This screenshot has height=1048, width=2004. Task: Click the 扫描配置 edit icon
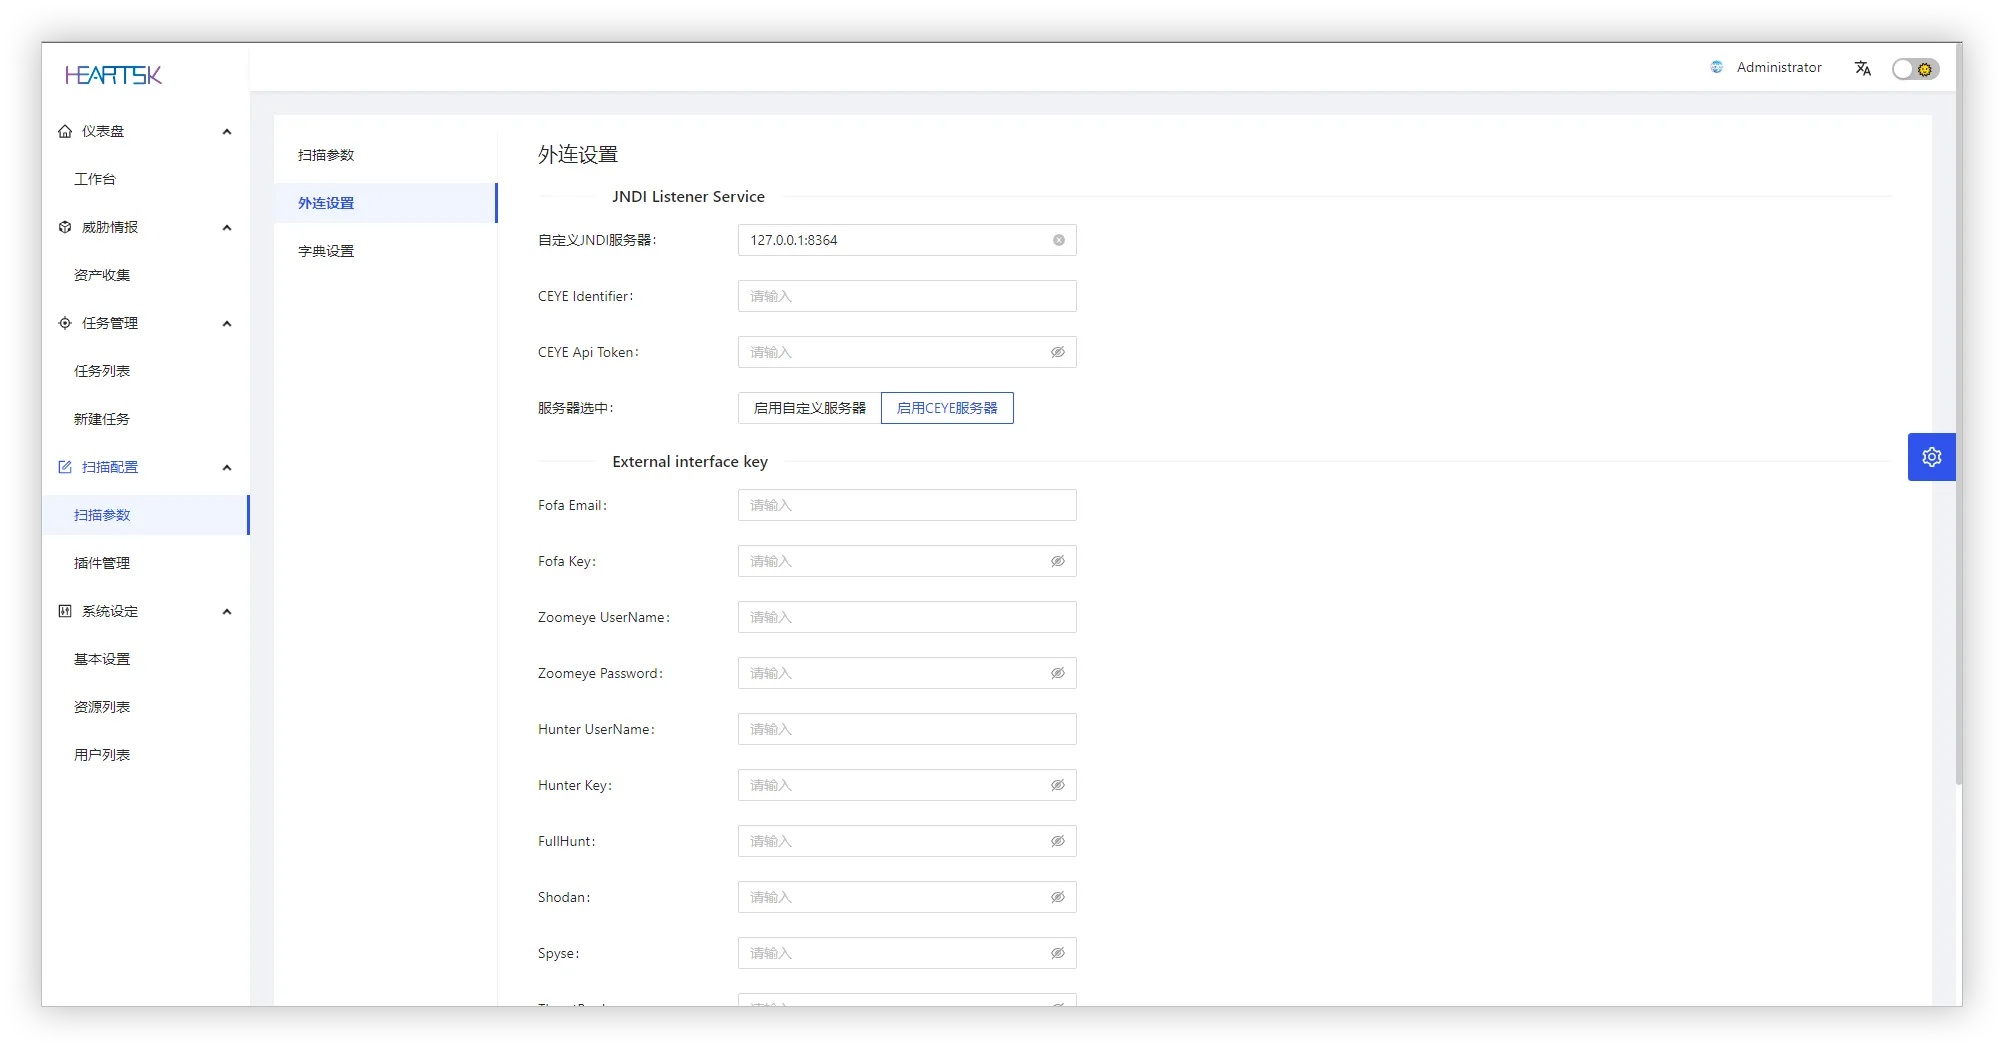pyautogui.click(x=65, y=467)
